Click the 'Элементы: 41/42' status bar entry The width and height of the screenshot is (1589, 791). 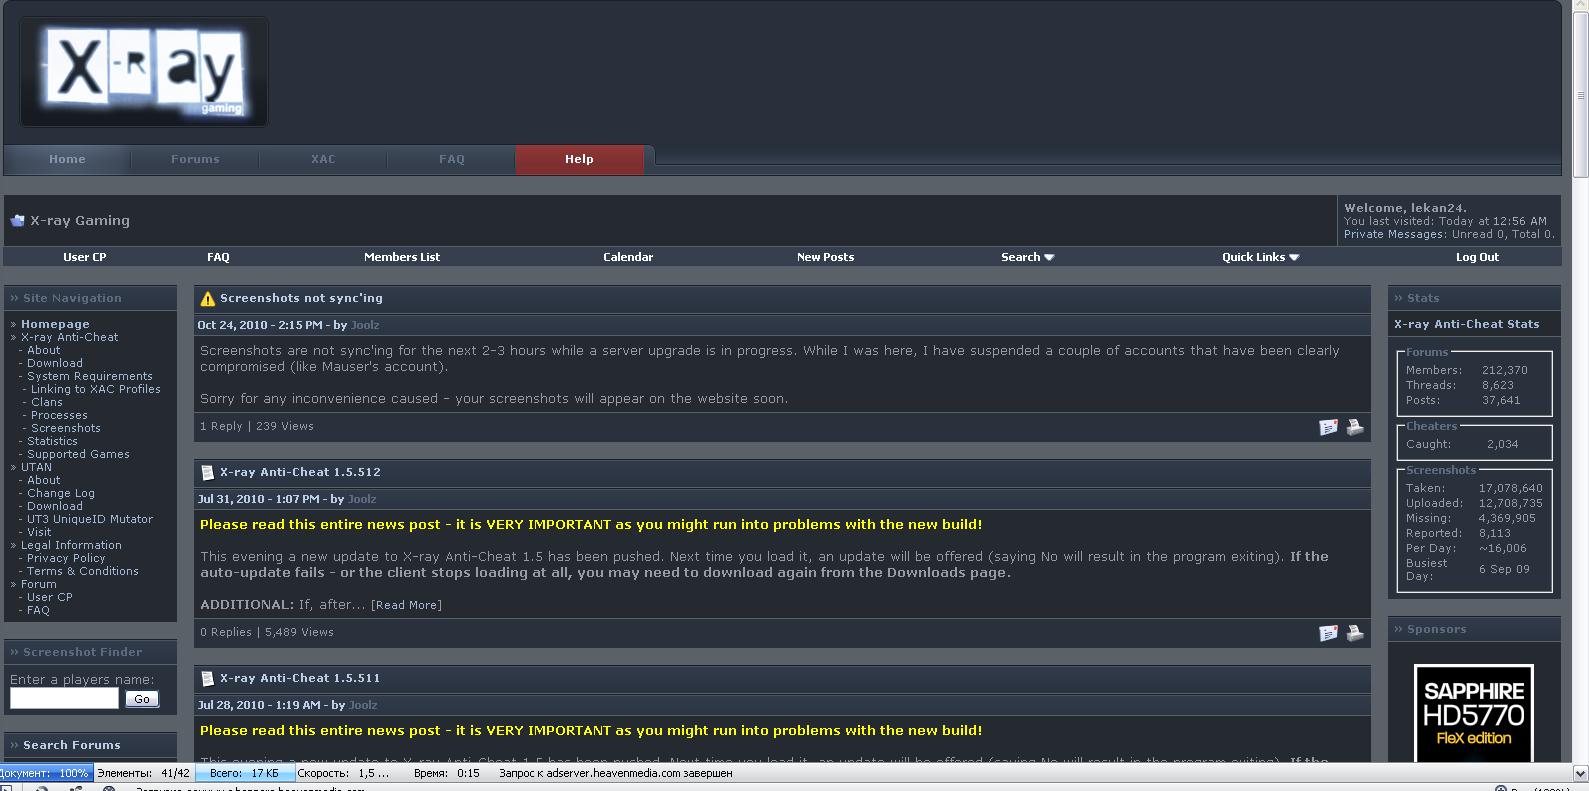tap(144, 773)
